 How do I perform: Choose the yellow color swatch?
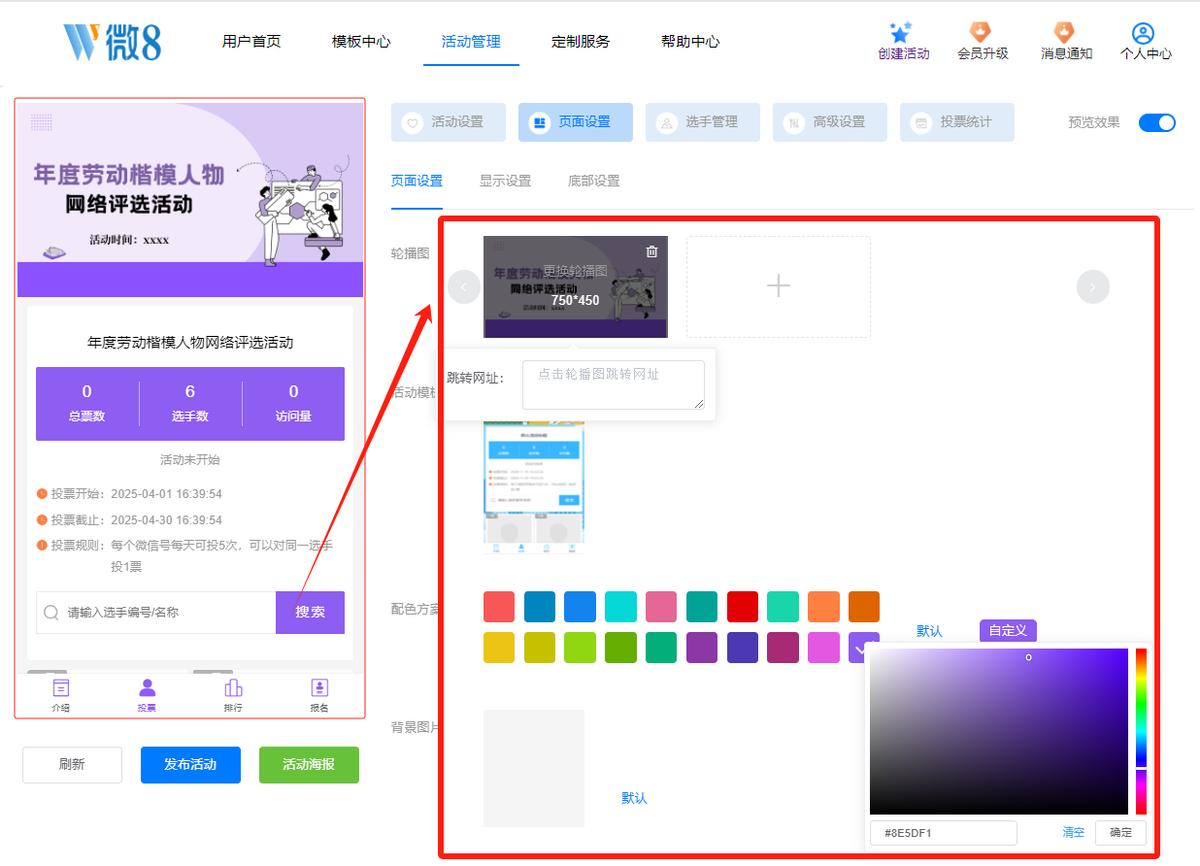(499, 647)
